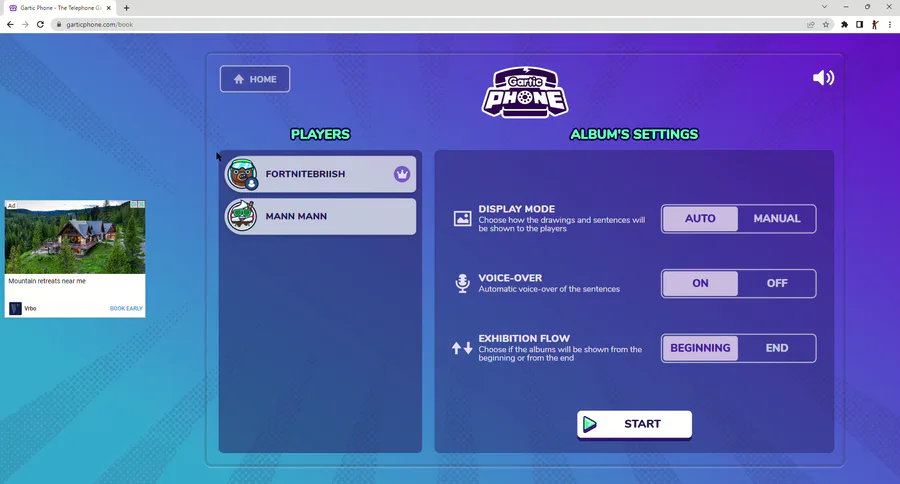This screenshot has width=900, height=484.
Task: Click the ALBUM'S SETTINGS heading
Action: point(634,134)
